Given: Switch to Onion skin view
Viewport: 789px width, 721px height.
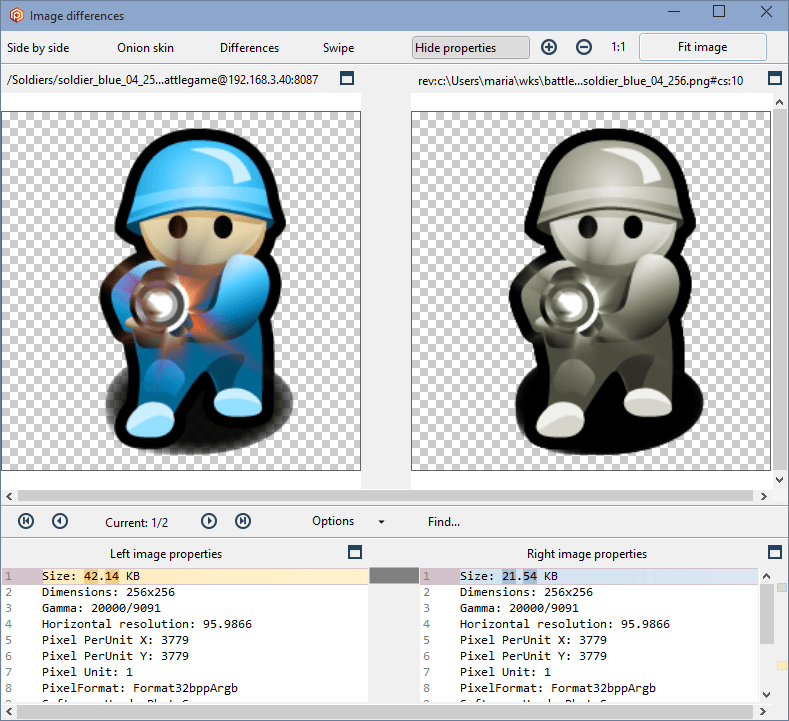Looking at the screenshot, I should click(145, 48).
